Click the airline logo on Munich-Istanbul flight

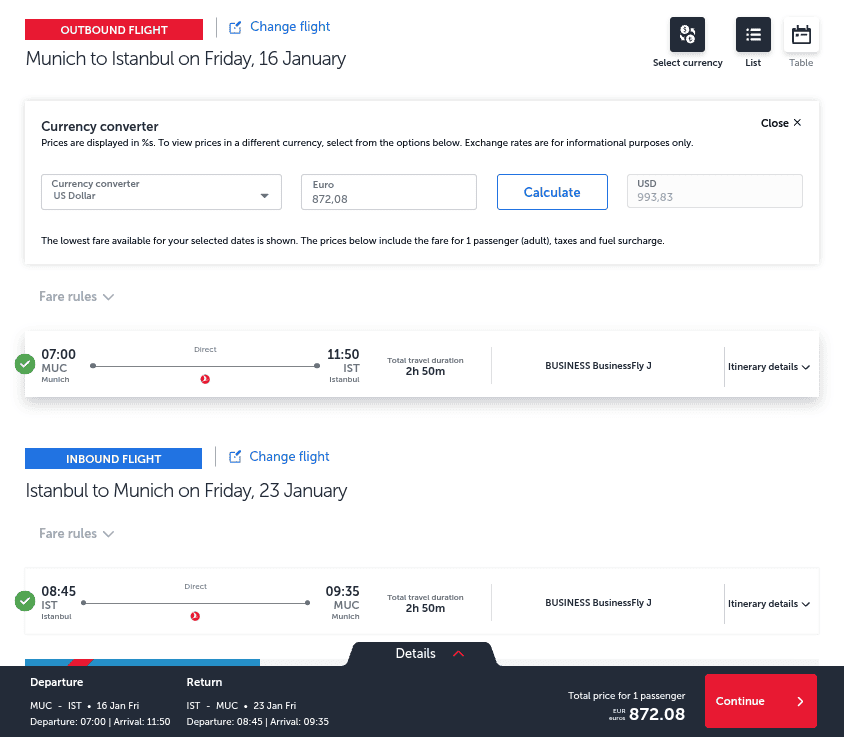tap(205, 379)
